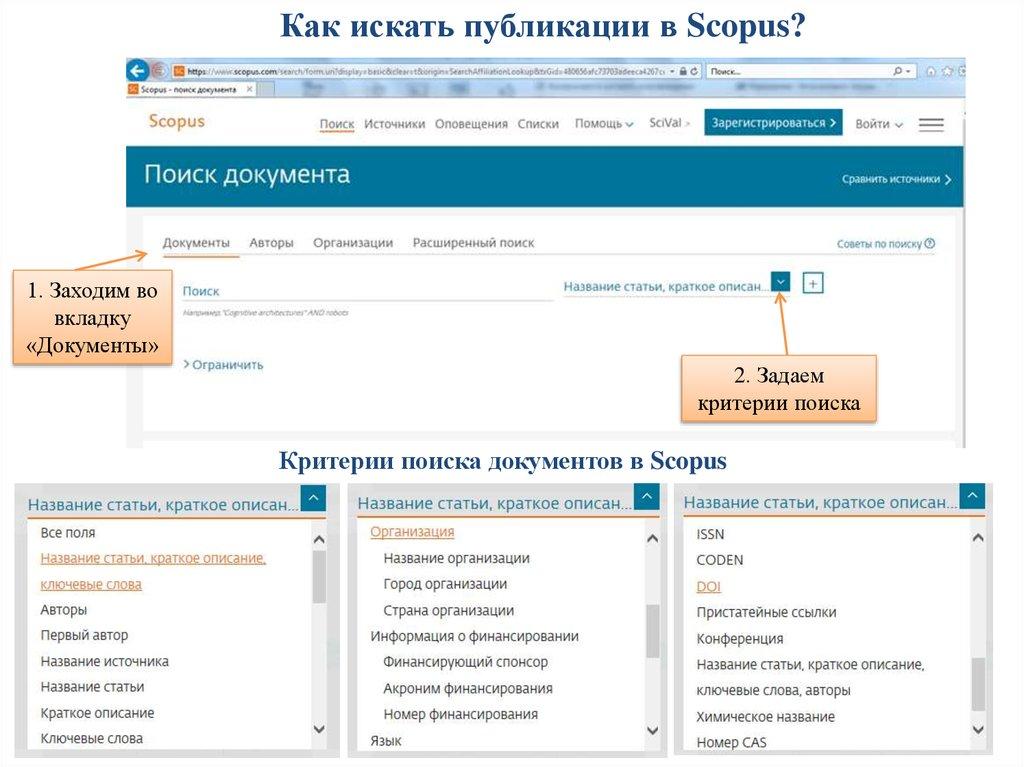Switch to the Авторы tab
This screenshot has width=1024, height=767.
(271, 243)
